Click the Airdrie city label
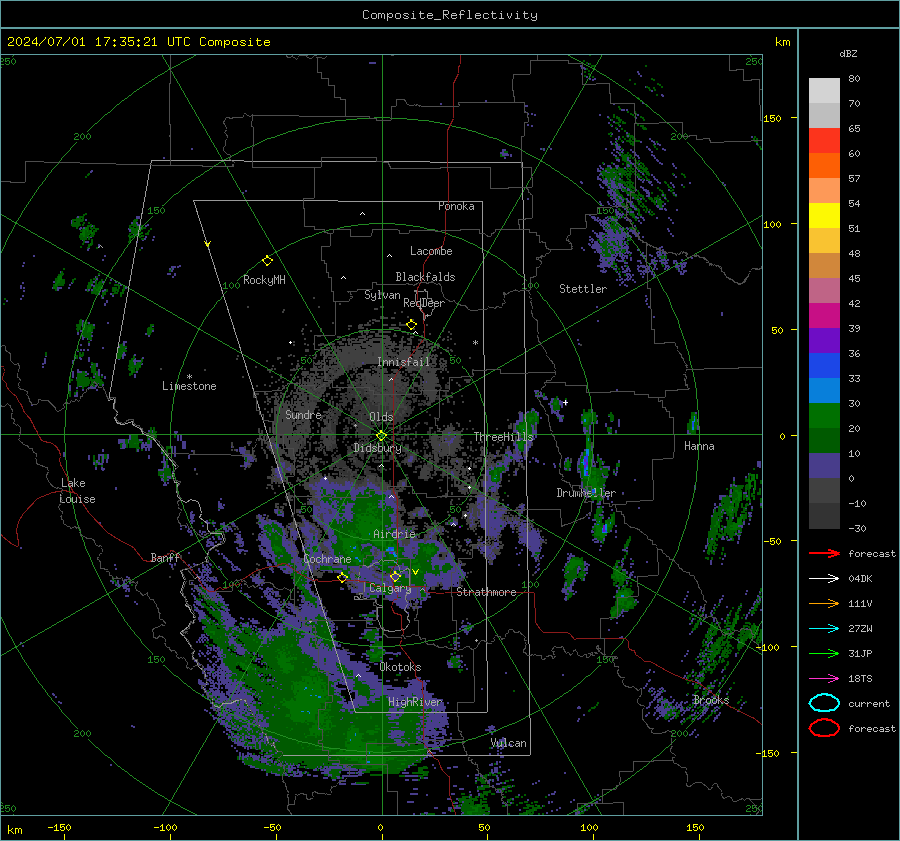This screenshot has width=900, height=841. coord(394,534)
